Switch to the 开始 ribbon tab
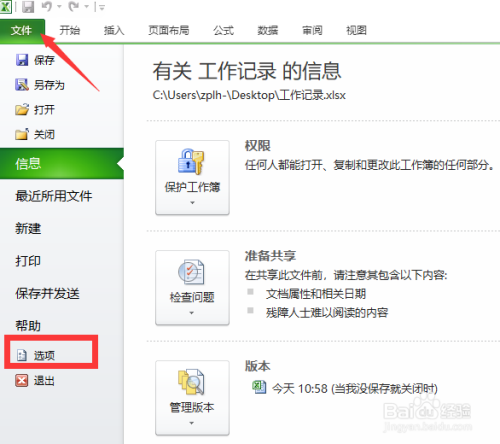The width and height of the screenshot is (500, 444). 69,30
